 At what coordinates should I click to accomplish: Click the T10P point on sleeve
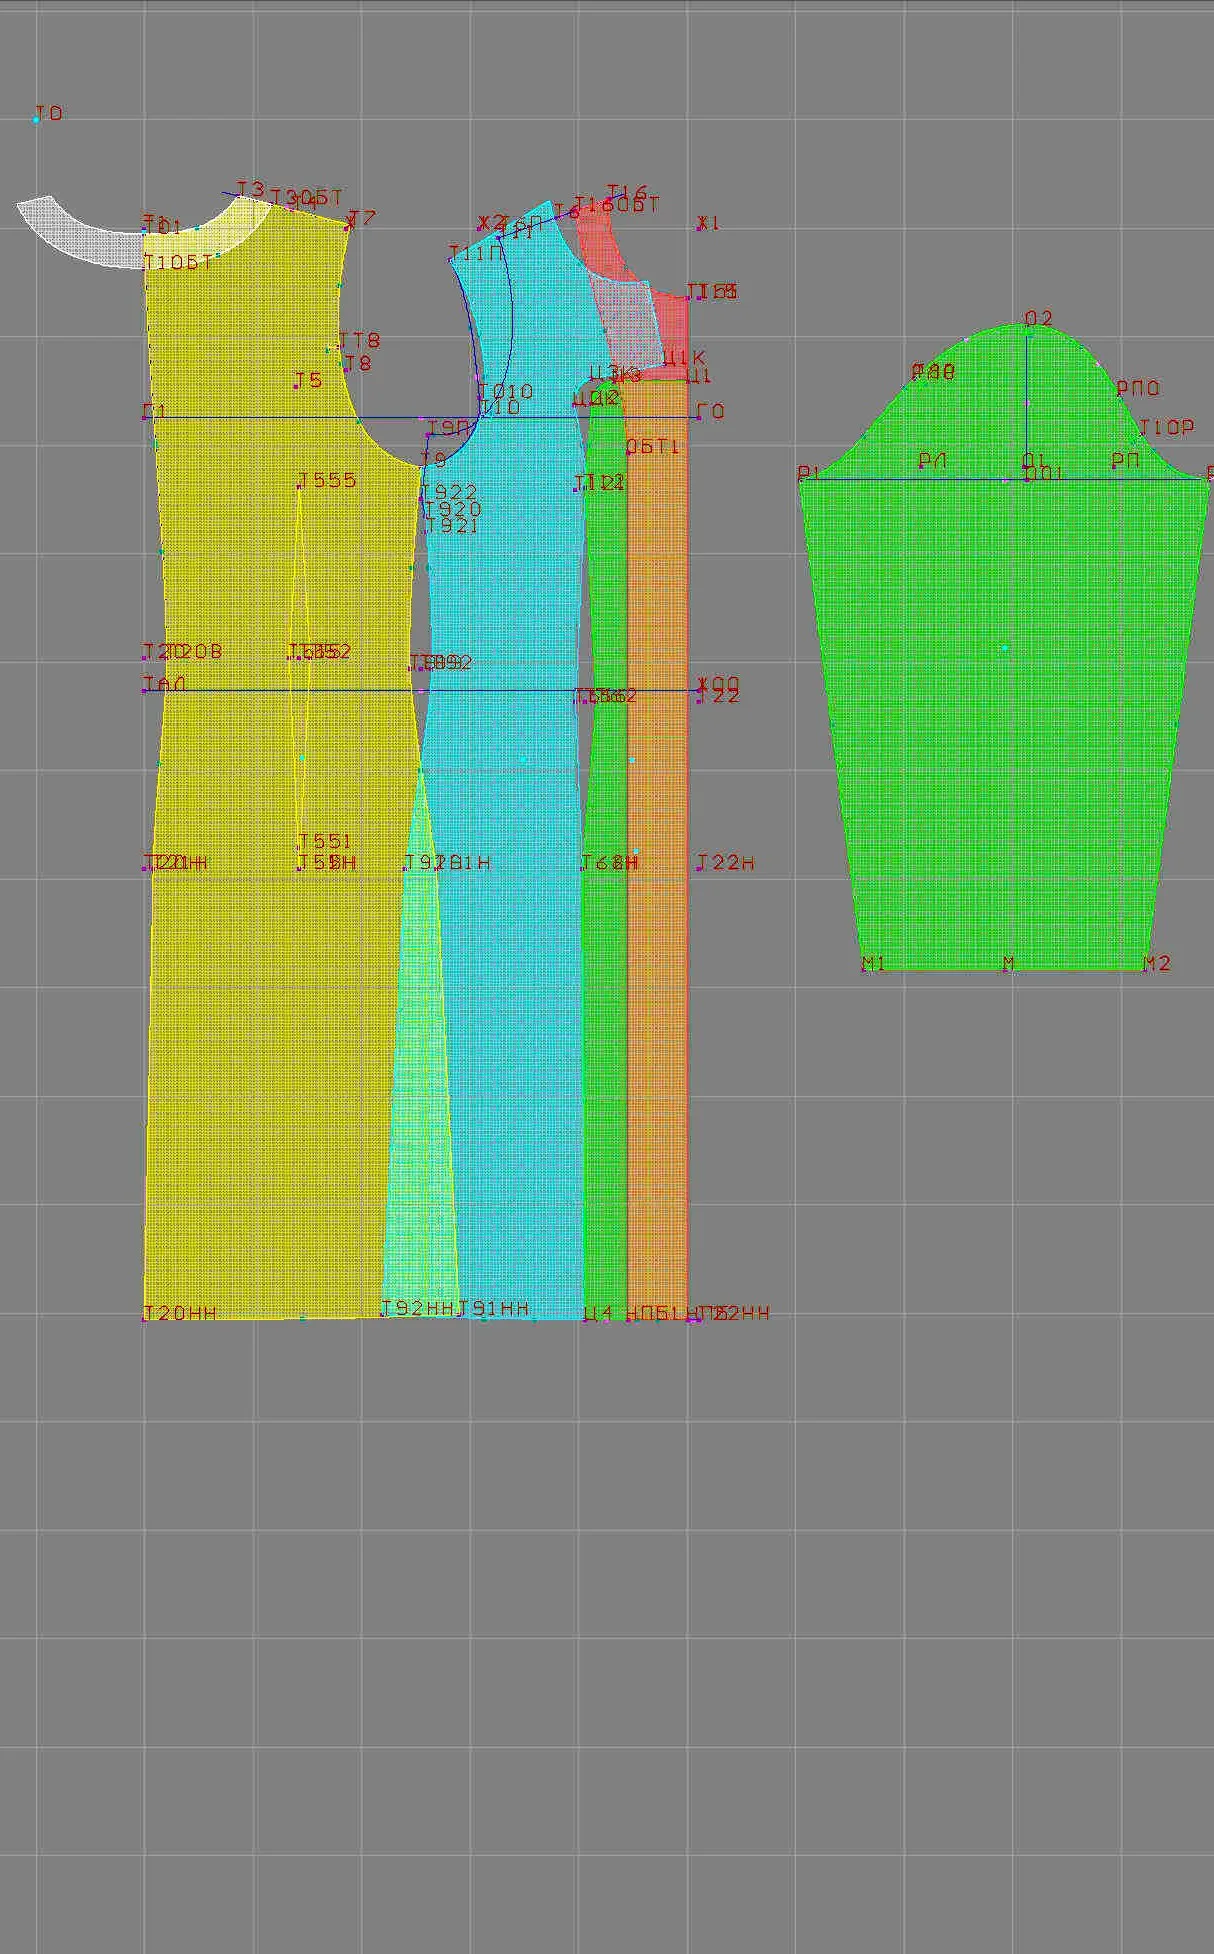pyautogui.click(x=1166, y=427)
